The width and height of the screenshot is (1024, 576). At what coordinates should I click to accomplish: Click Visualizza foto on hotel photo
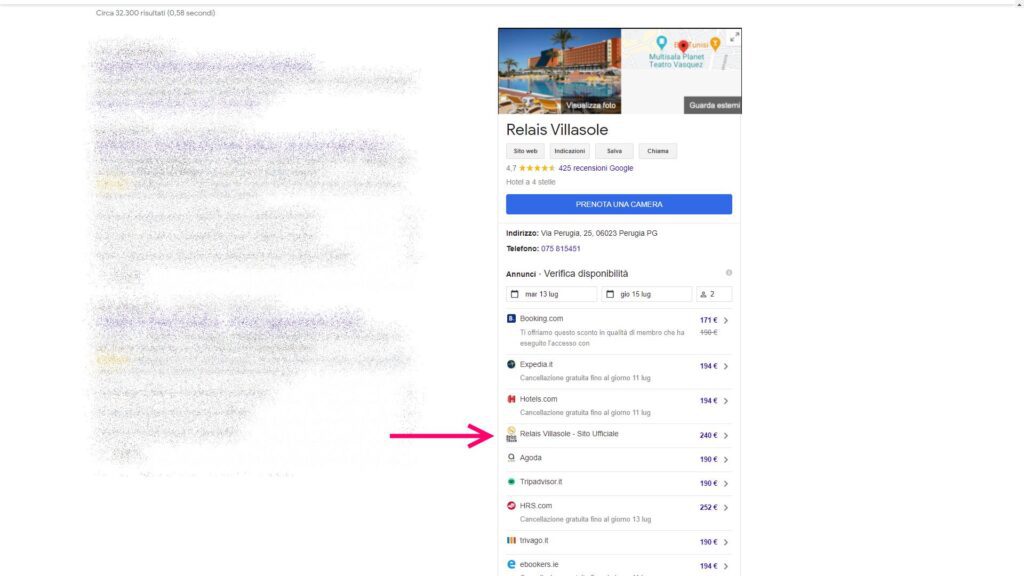pos(590,106)
